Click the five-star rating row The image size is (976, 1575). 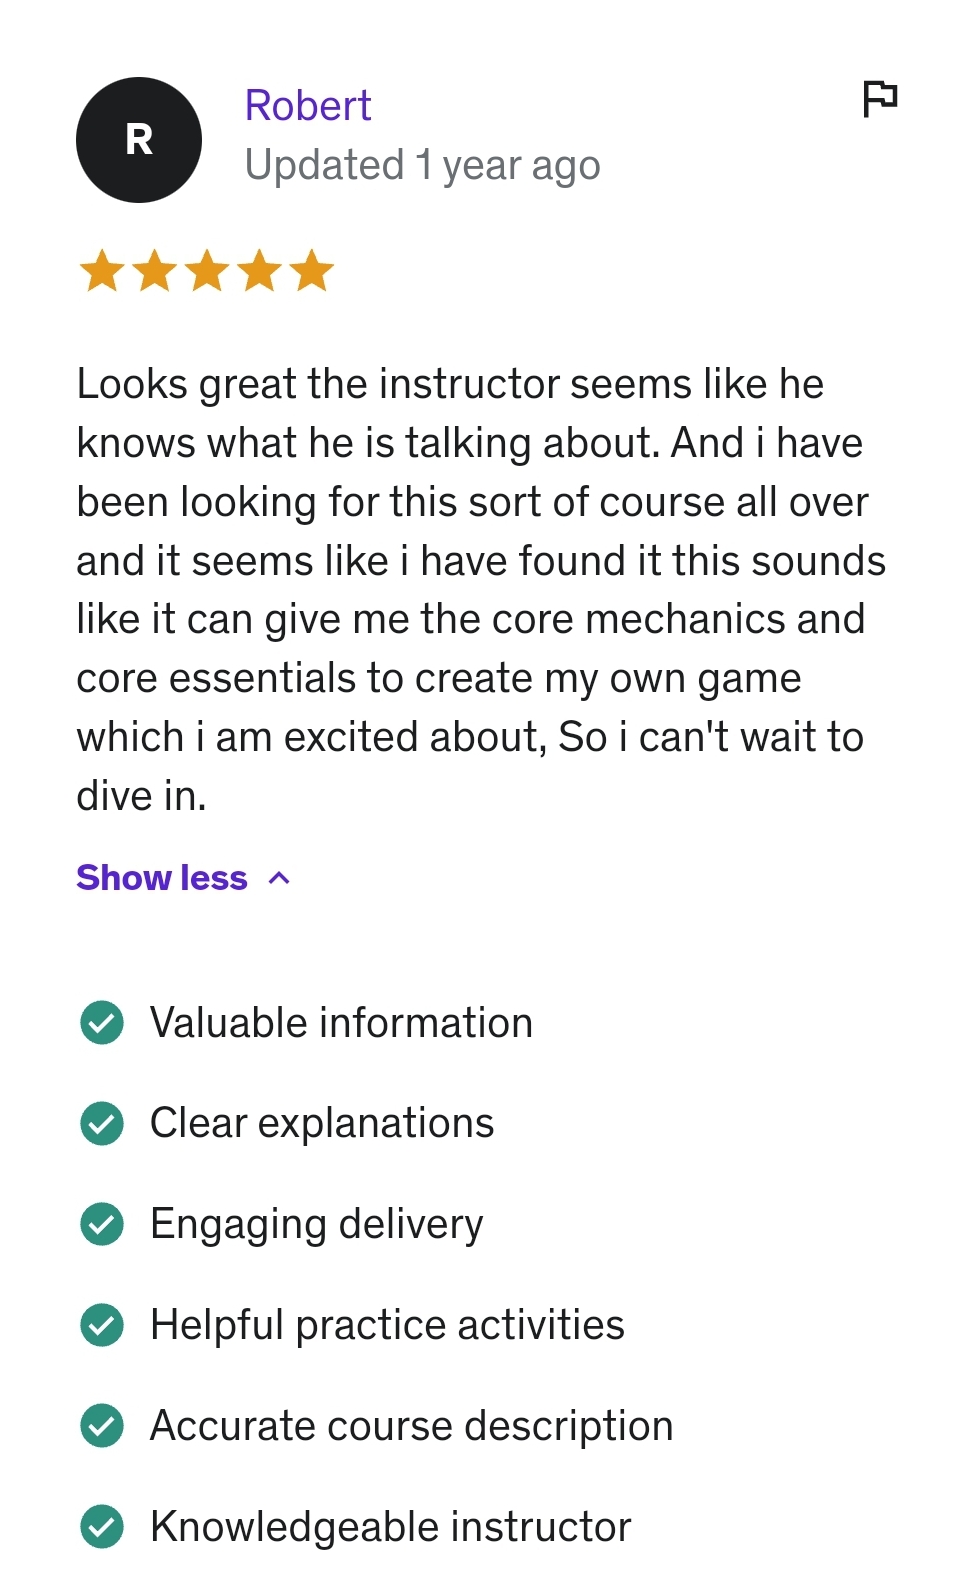207,271
